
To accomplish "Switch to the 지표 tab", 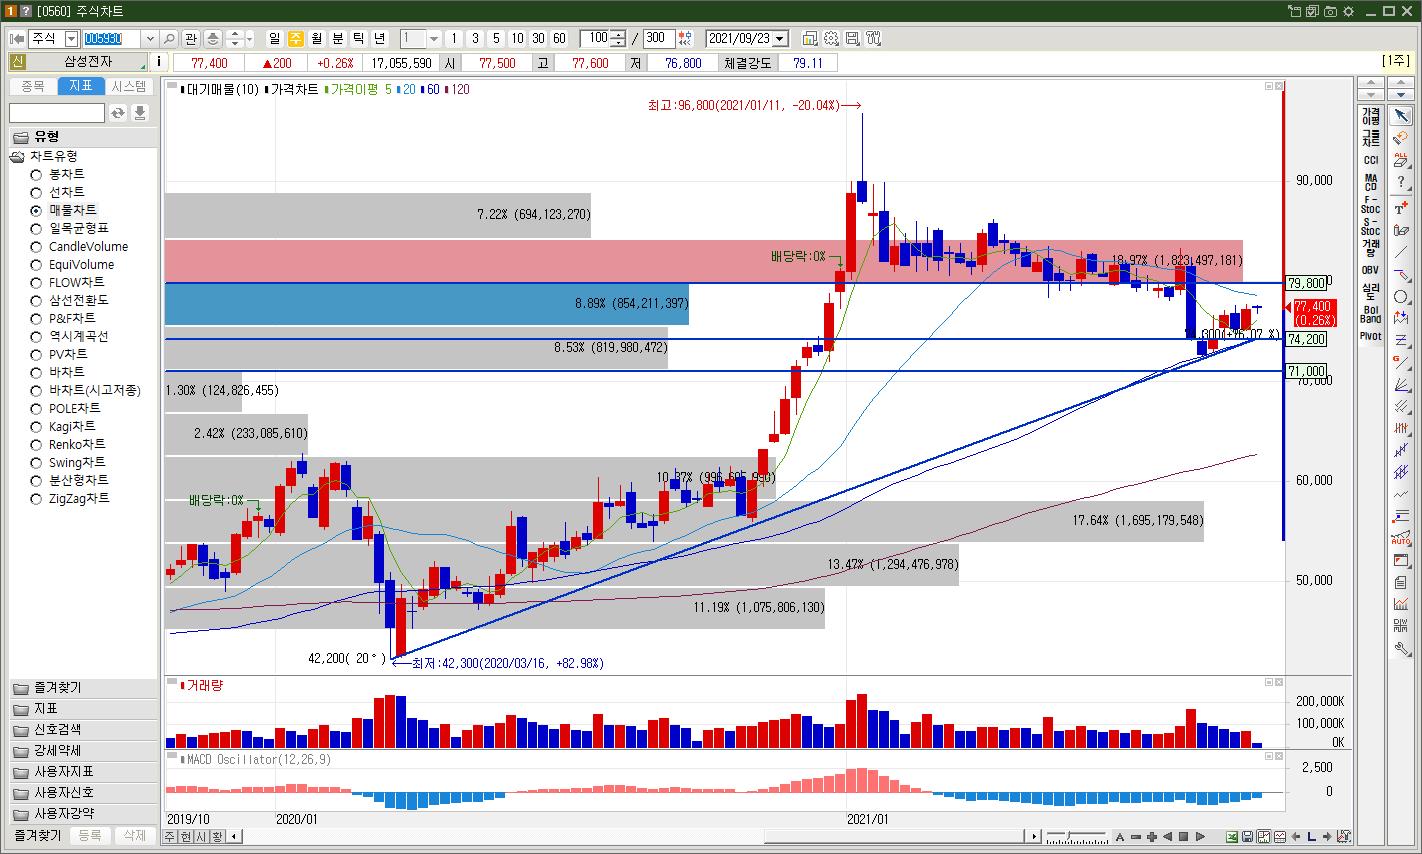I will coord(81,87).
